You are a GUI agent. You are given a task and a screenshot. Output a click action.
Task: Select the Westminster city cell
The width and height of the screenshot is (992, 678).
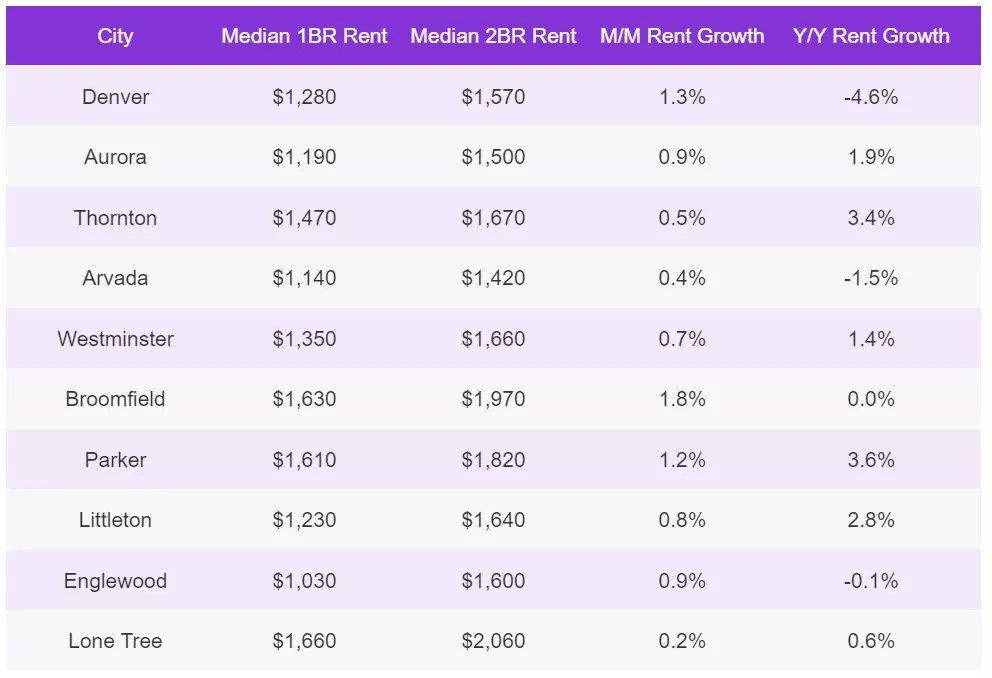[x=115, y=339]
